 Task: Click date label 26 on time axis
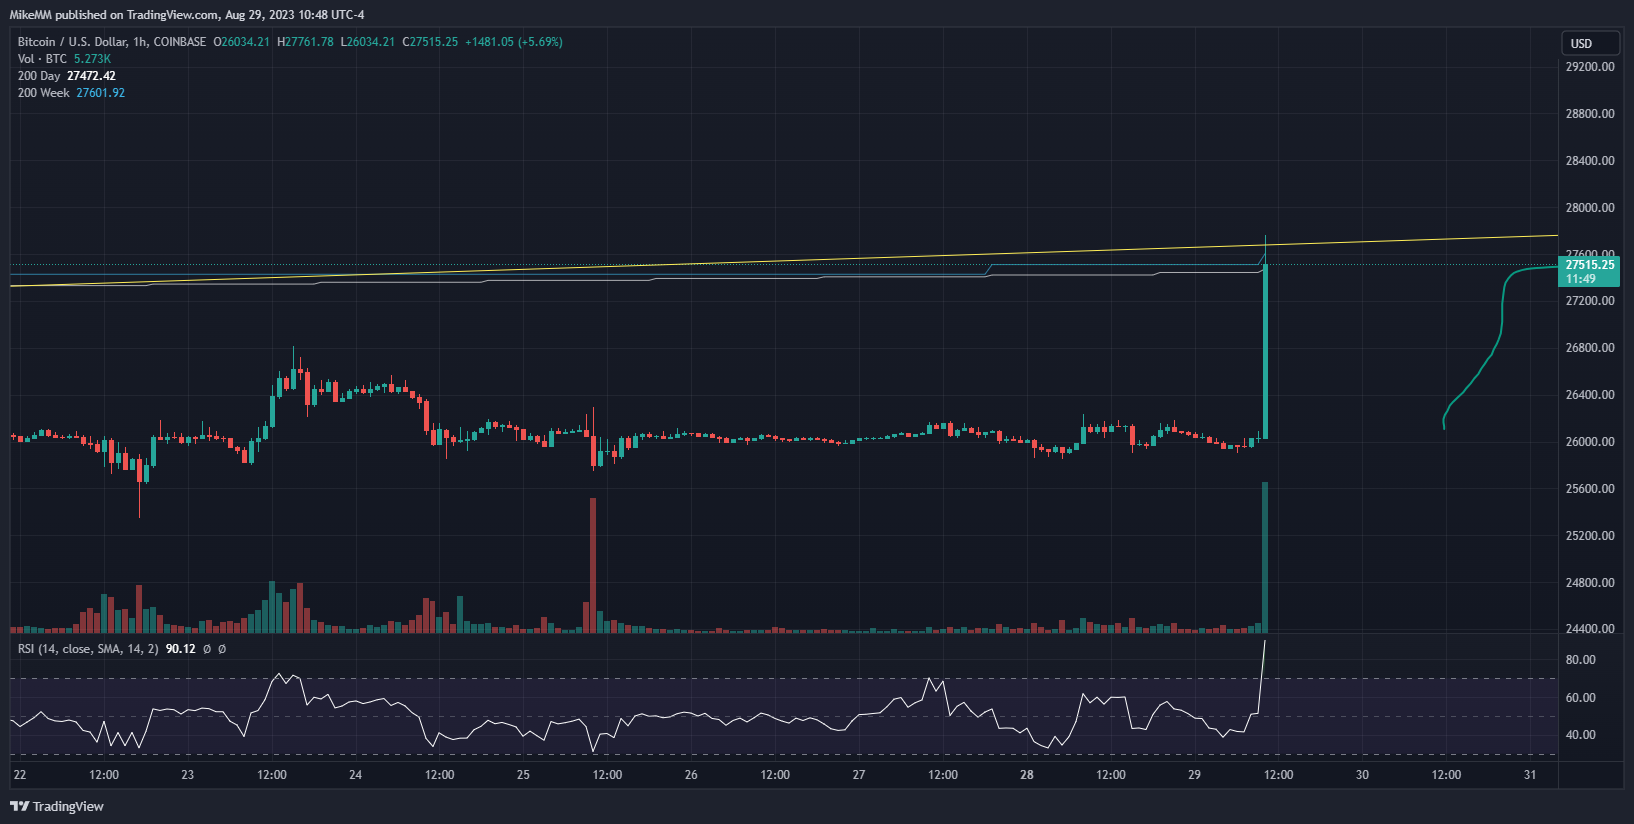point(691,775)
